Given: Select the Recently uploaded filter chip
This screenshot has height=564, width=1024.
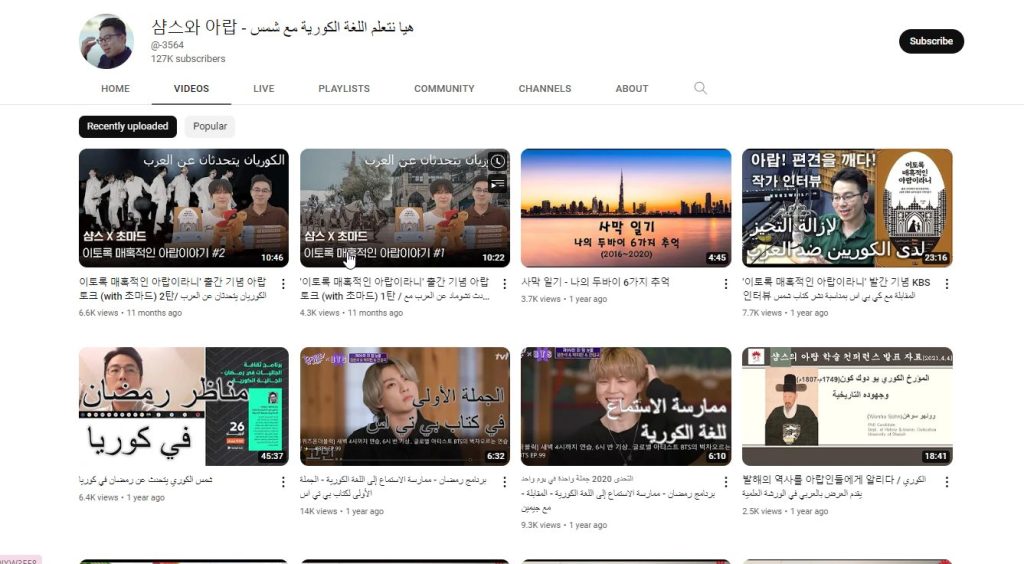Looking at the screenshot, I should coord(127,127).
